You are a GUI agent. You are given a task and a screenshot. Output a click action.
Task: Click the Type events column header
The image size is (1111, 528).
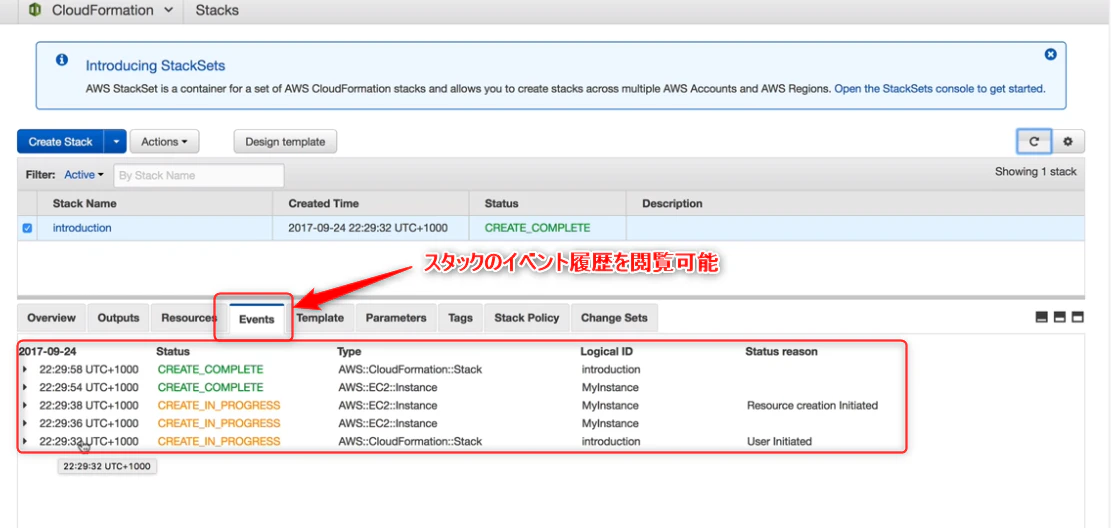(x=349, y=352)
